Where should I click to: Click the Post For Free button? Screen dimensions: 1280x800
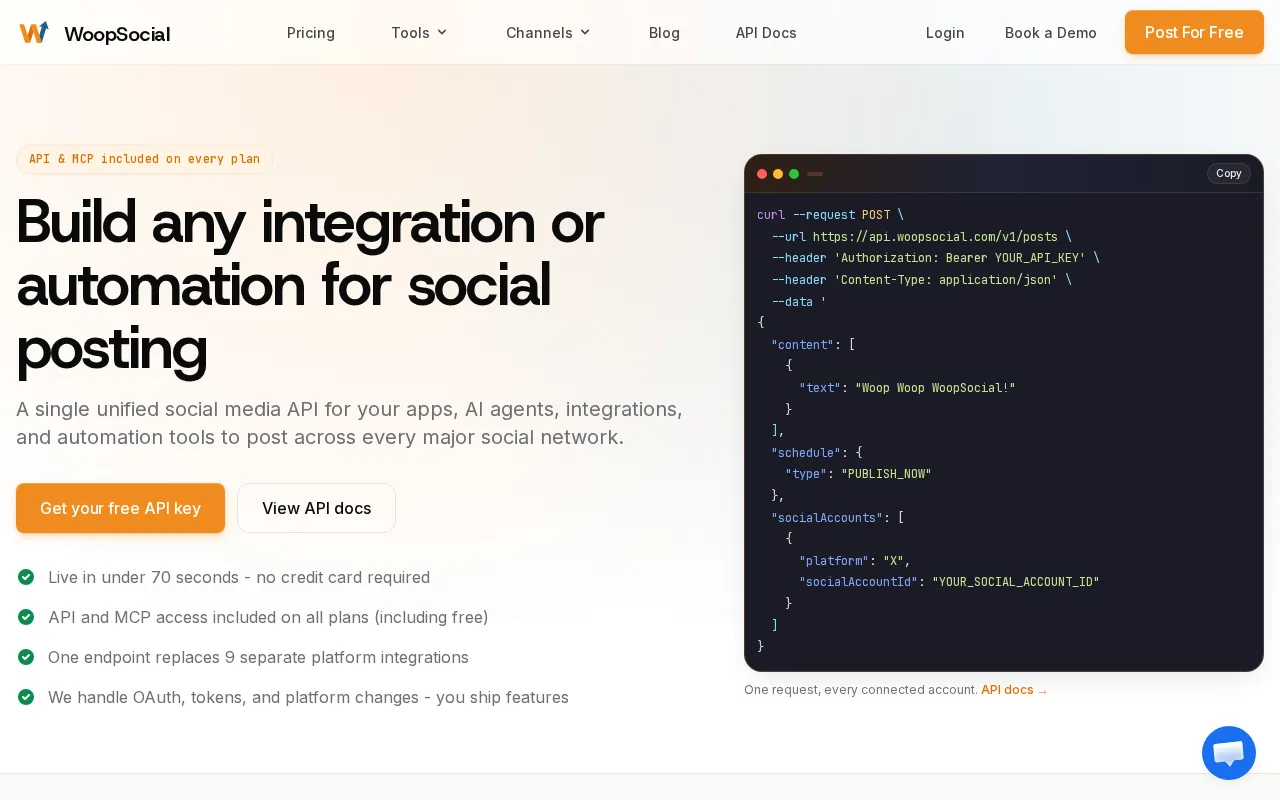point(1194,32)
